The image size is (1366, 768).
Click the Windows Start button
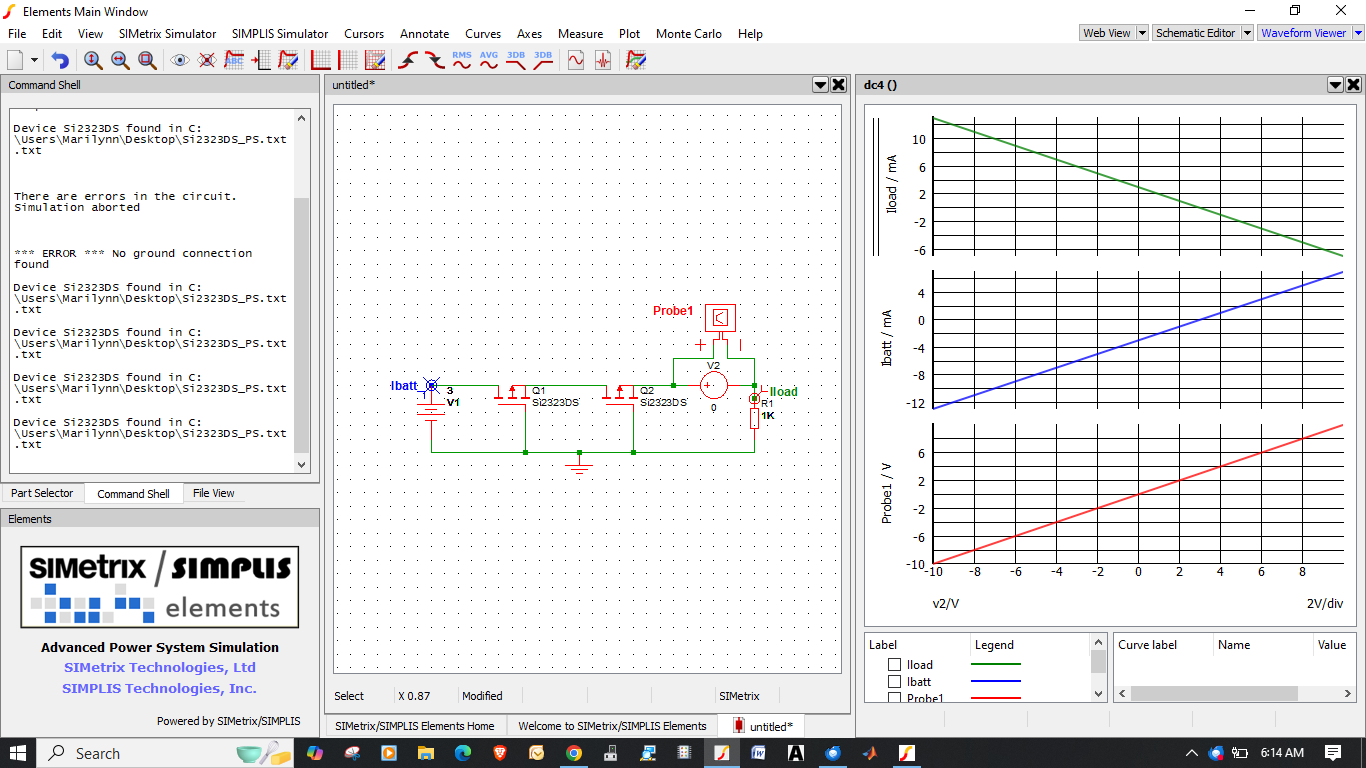coord(18,753)
